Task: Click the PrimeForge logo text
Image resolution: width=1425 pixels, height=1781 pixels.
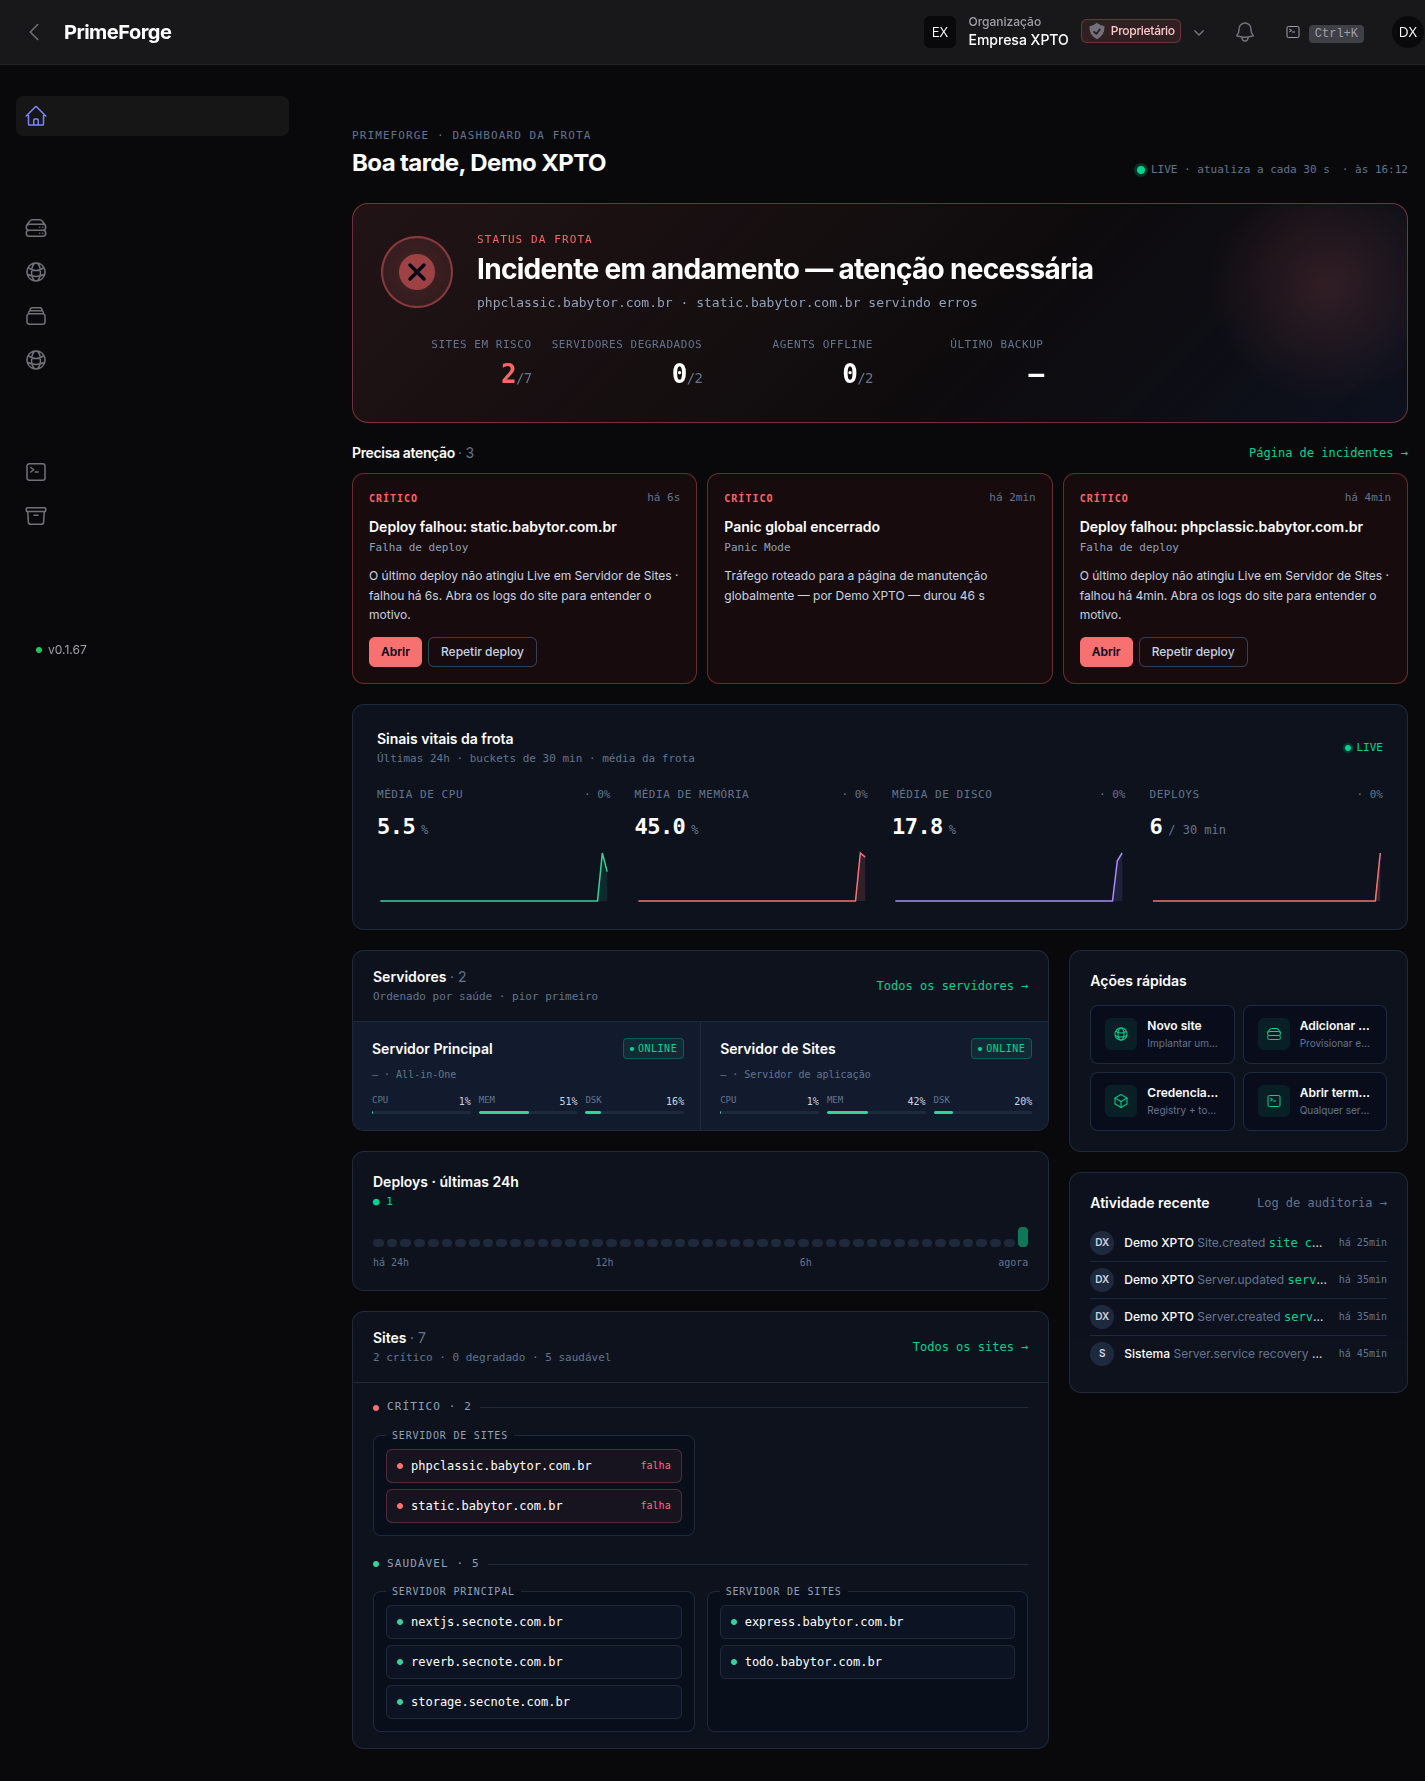Action: [x=118, y=32]
